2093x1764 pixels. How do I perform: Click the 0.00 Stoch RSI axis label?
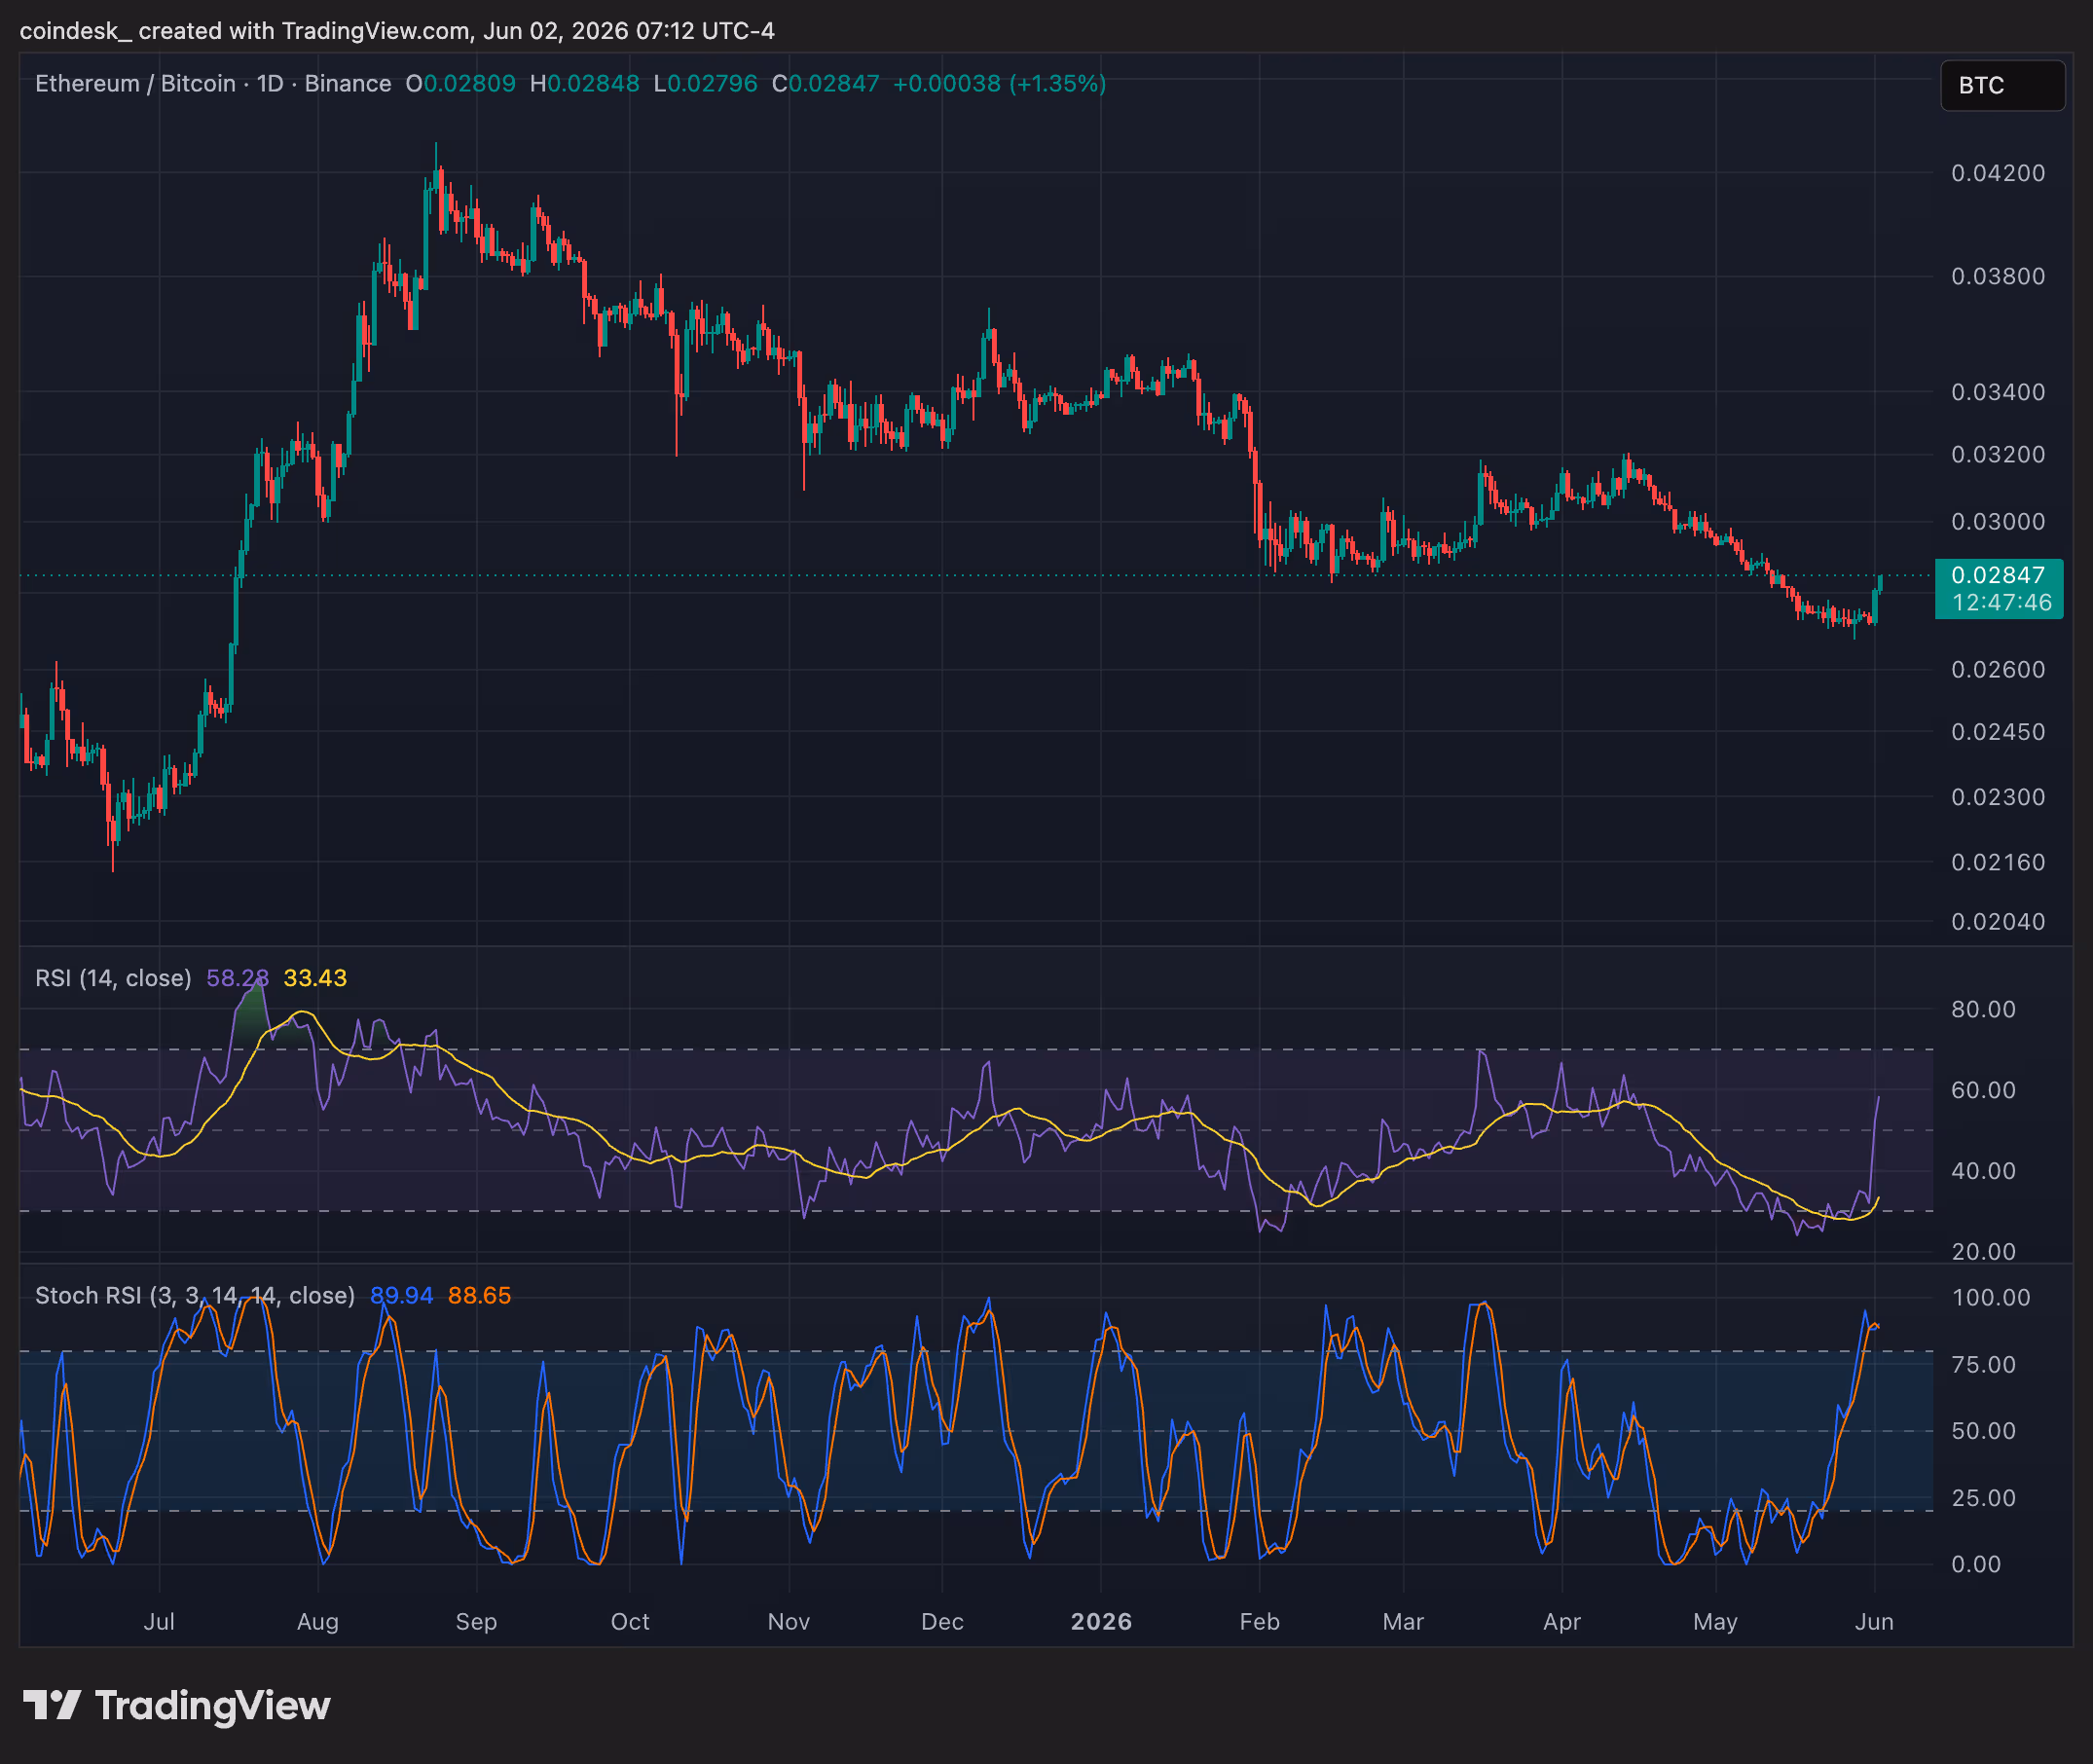[1976, 1564]
